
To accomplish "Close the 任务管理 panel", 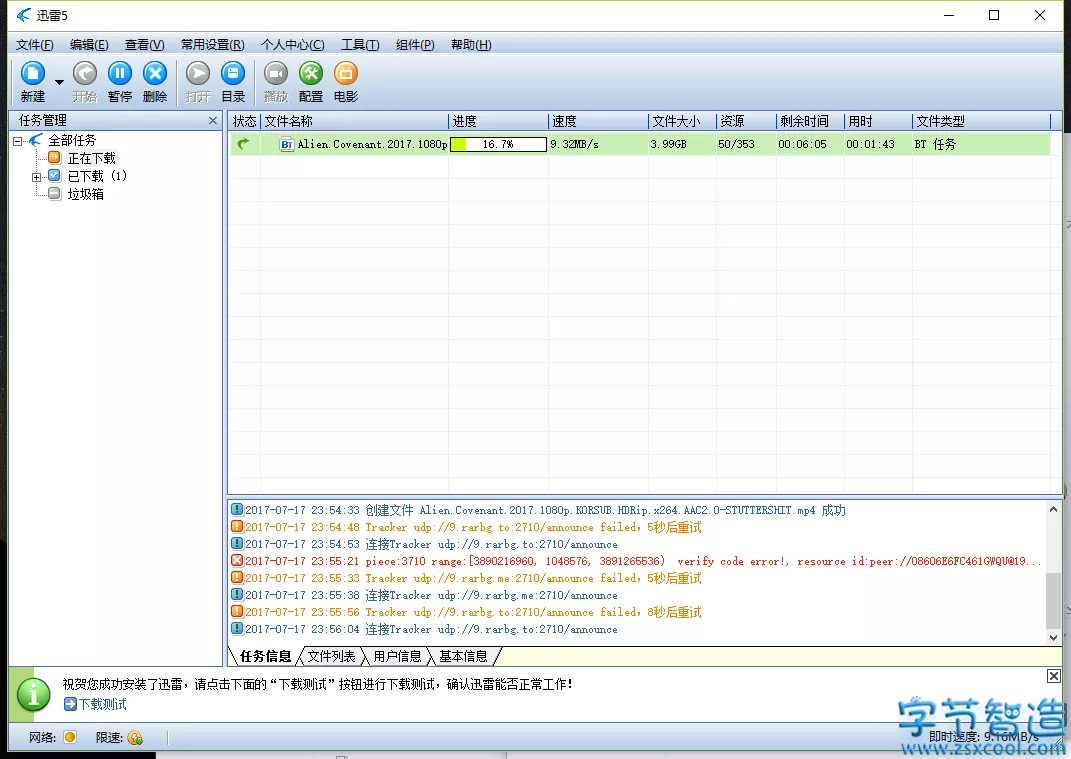I will coord(213,121).
